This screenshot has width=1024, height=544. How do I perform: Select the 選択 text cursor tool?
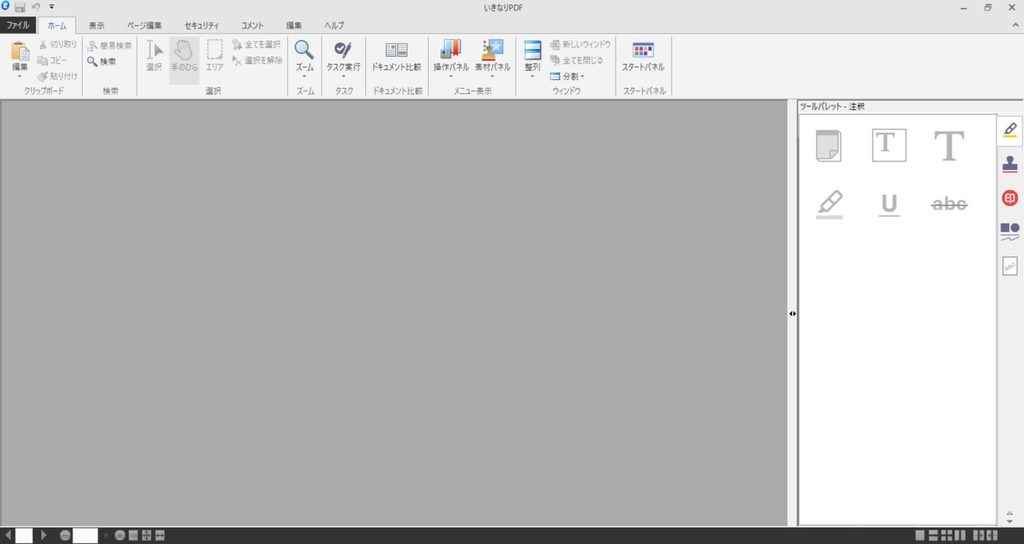point(154,56)
